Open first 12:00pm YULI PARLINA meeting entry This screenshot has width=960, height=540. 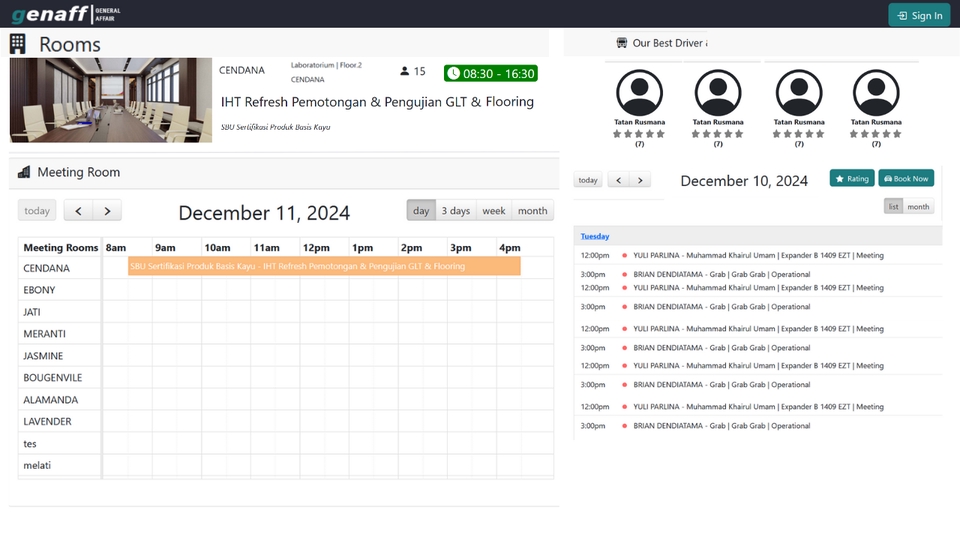[758, 255]
